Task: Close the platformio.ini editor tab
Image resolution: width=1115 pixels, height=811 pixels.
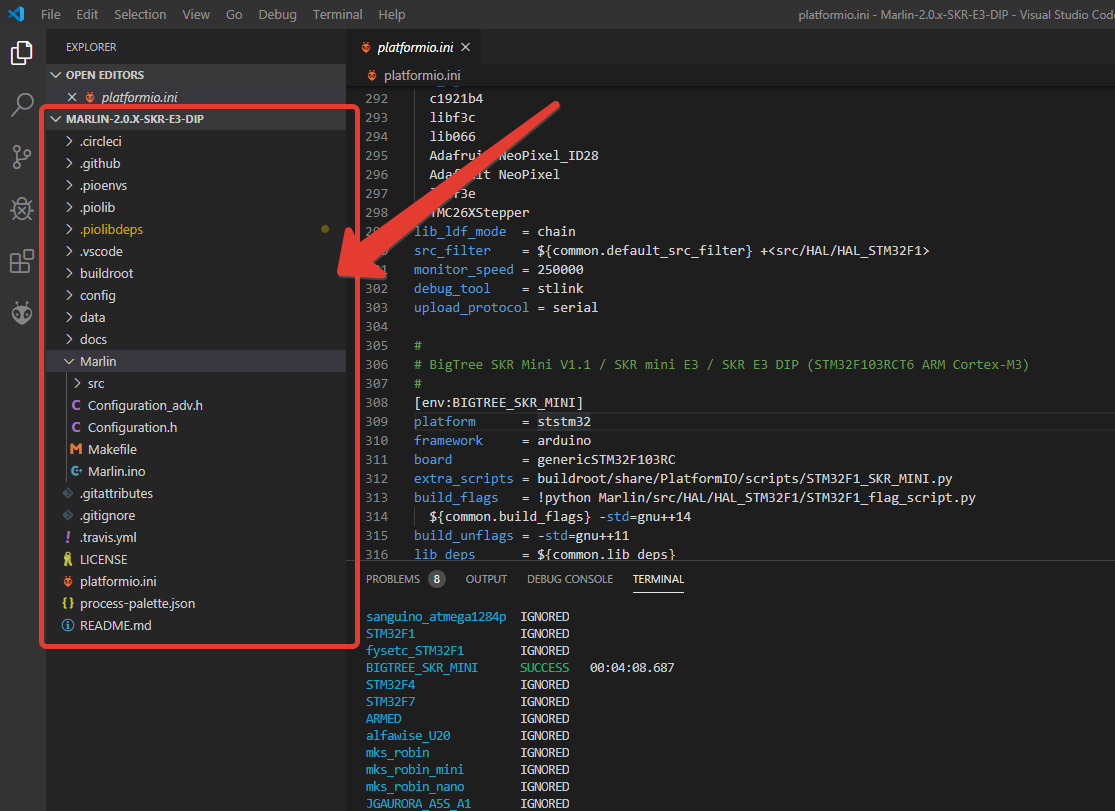Action: [465, 47]
